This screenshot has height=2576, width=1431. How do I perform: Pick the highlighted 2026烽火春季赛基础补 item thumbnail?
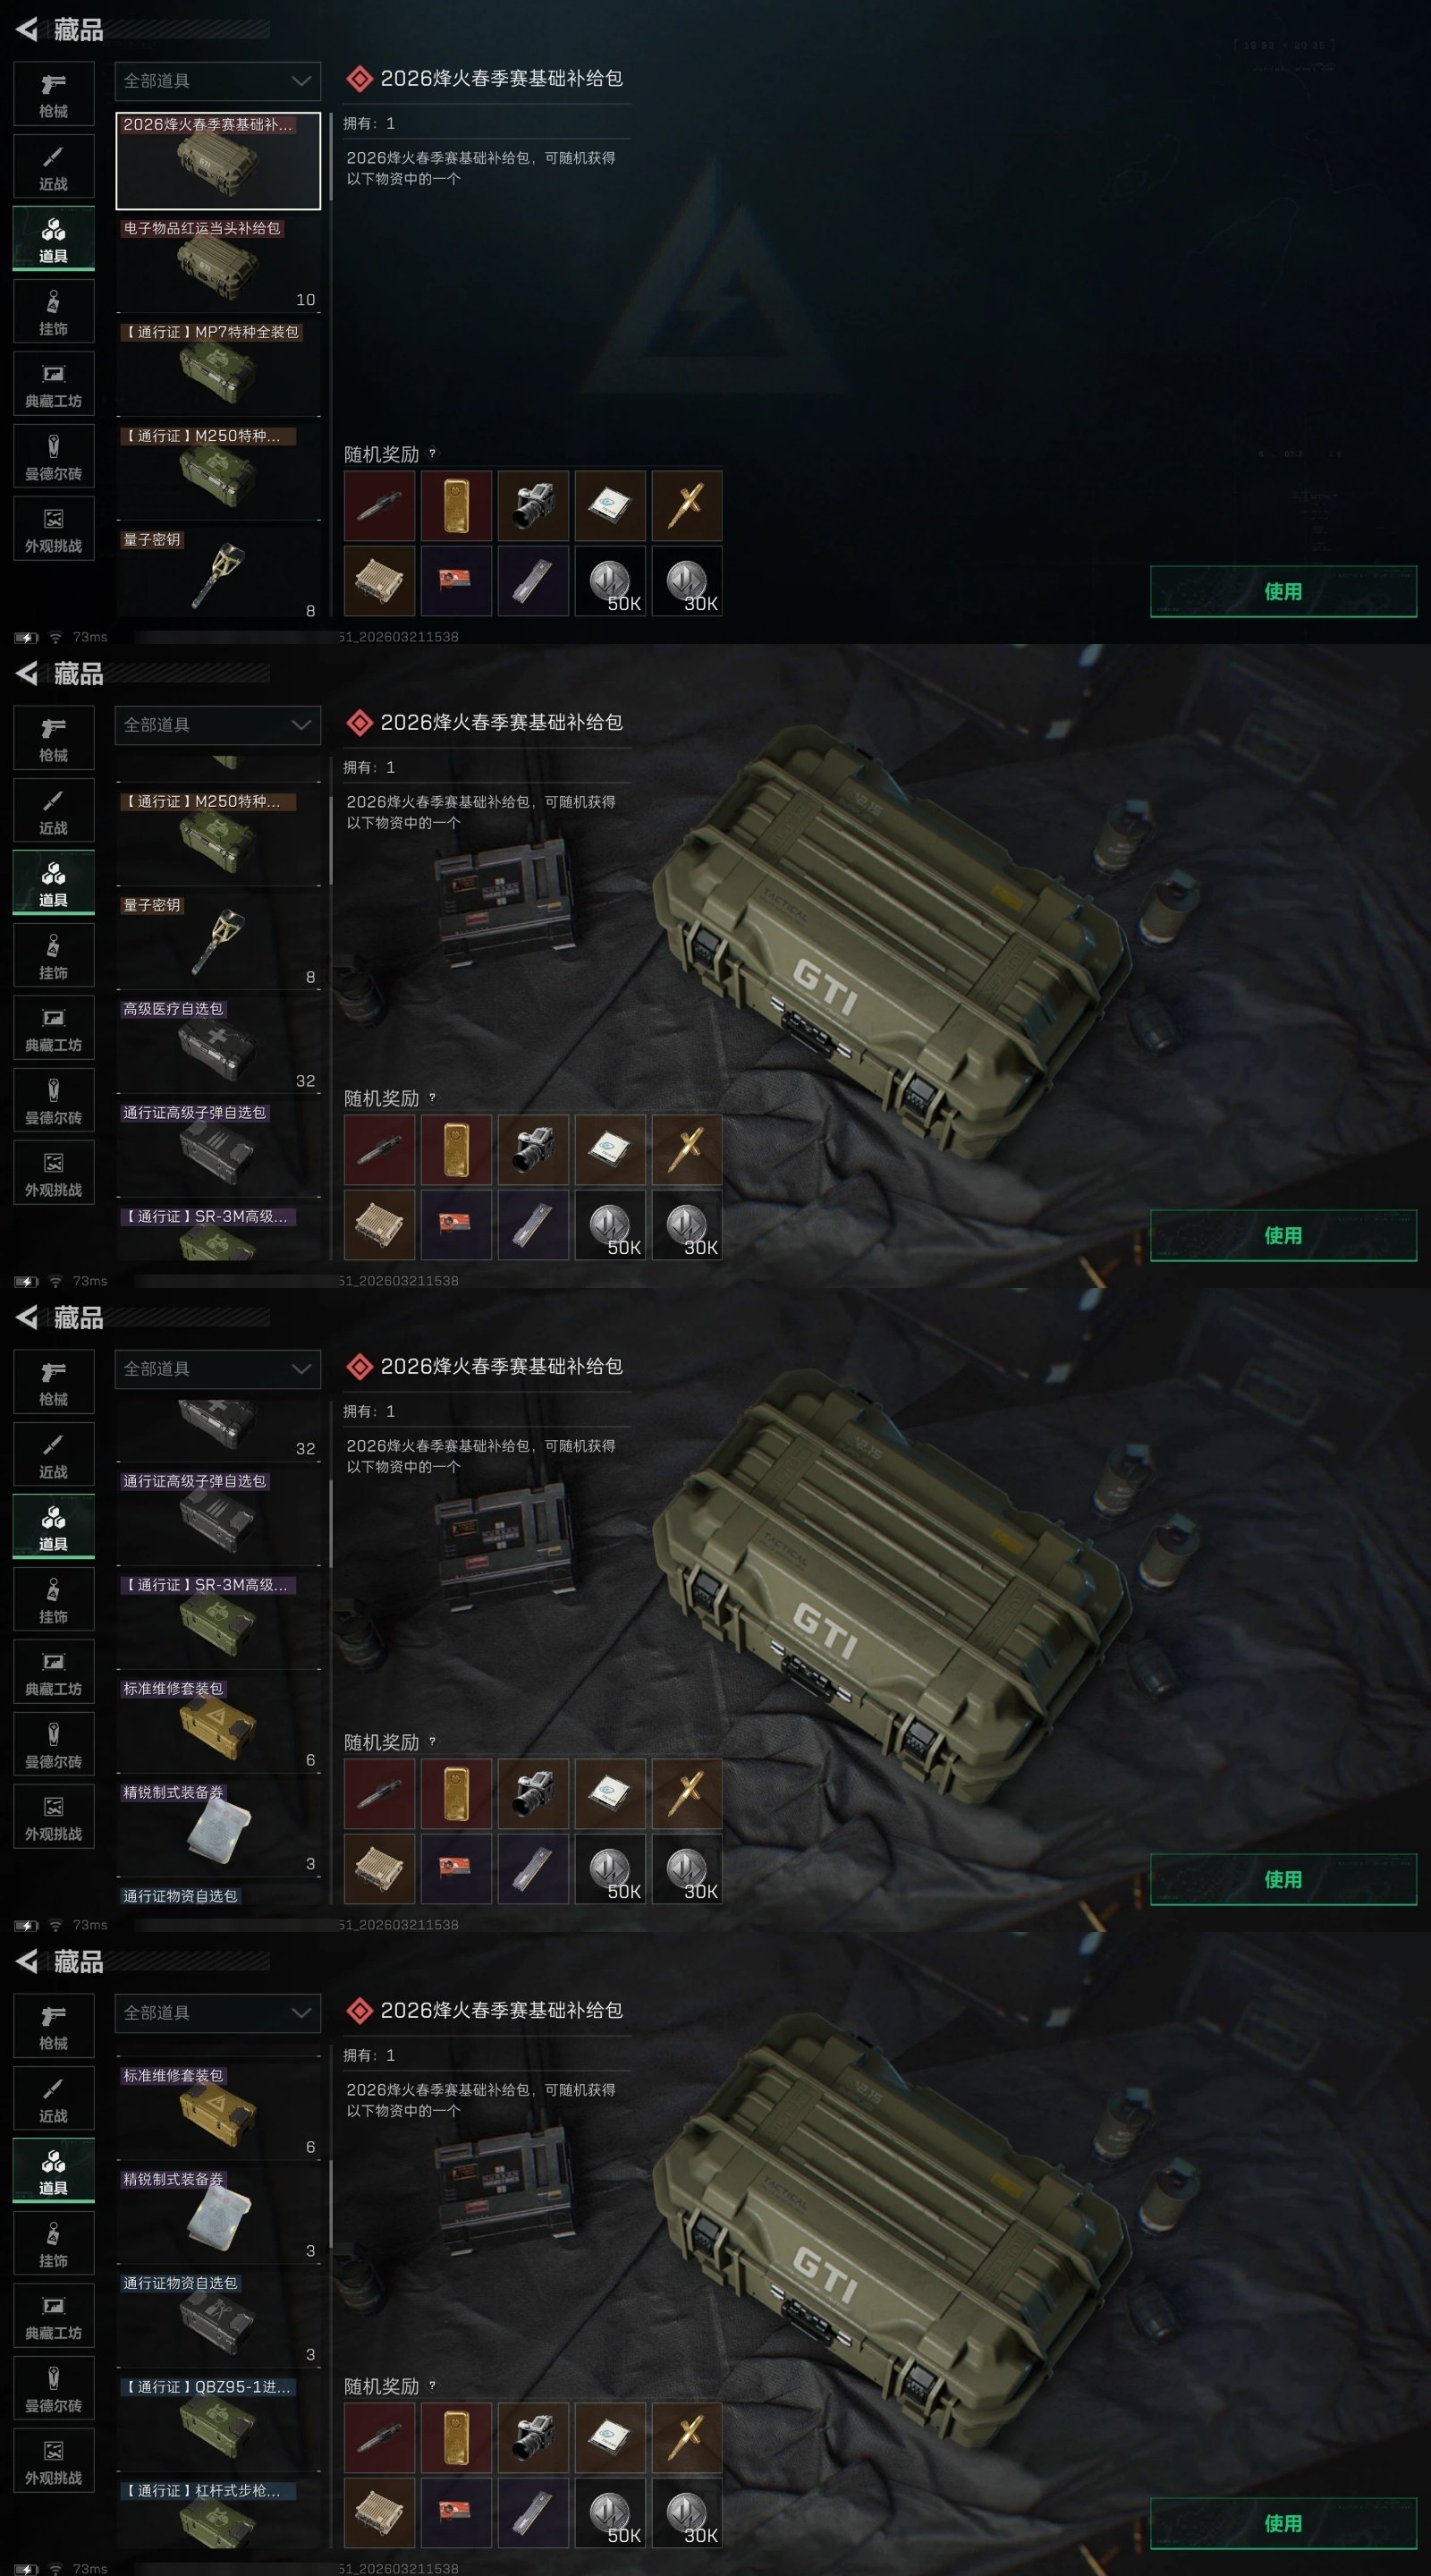(218, 161)
